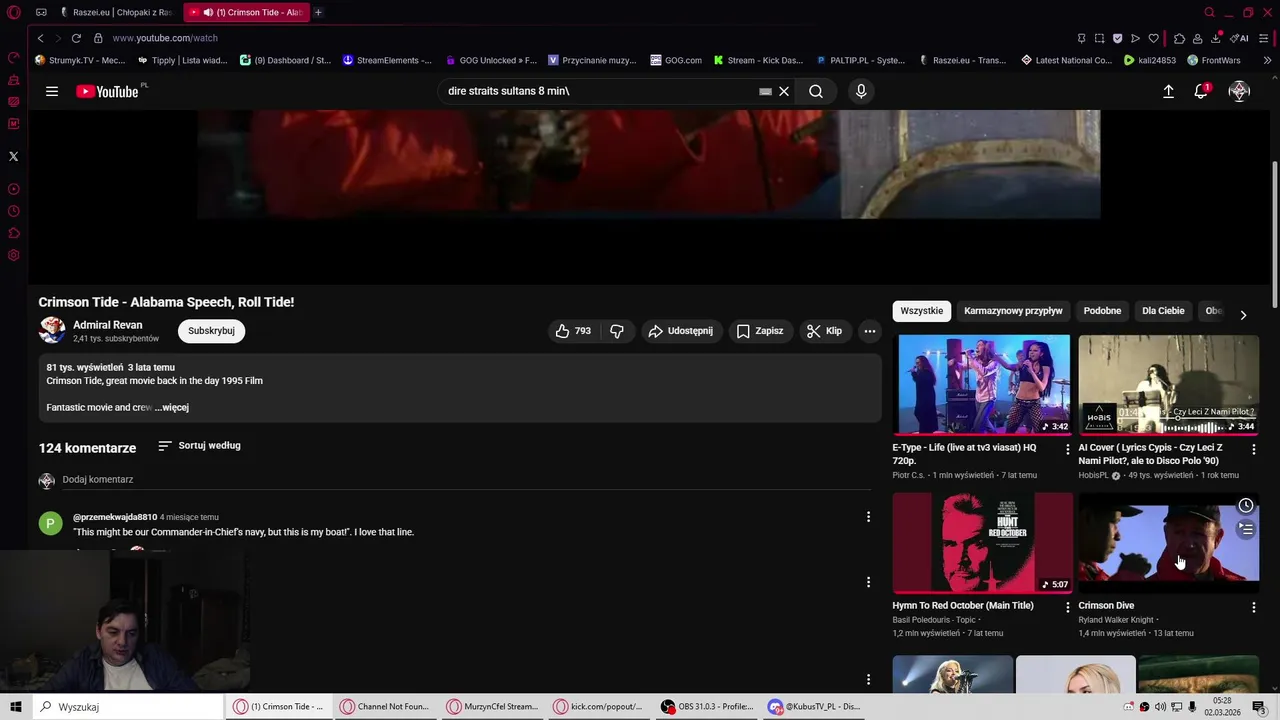
Task: Select the Karmazynowy przypływ chip
Action: [1013, 311]
